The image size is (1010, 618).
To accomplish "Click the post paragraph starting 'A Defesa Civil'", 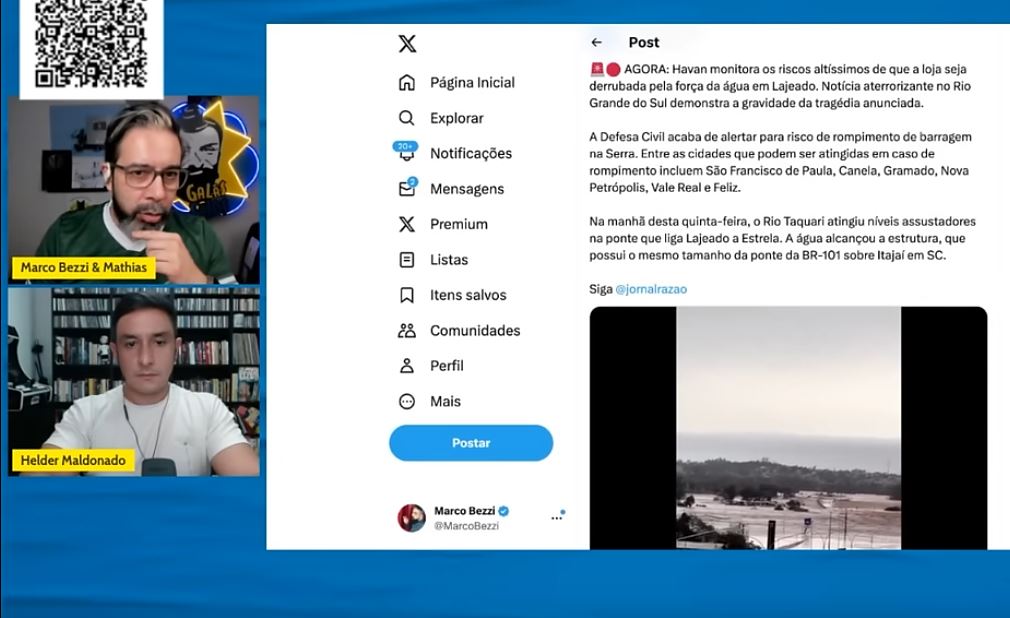I will click(x=780, y=162).
